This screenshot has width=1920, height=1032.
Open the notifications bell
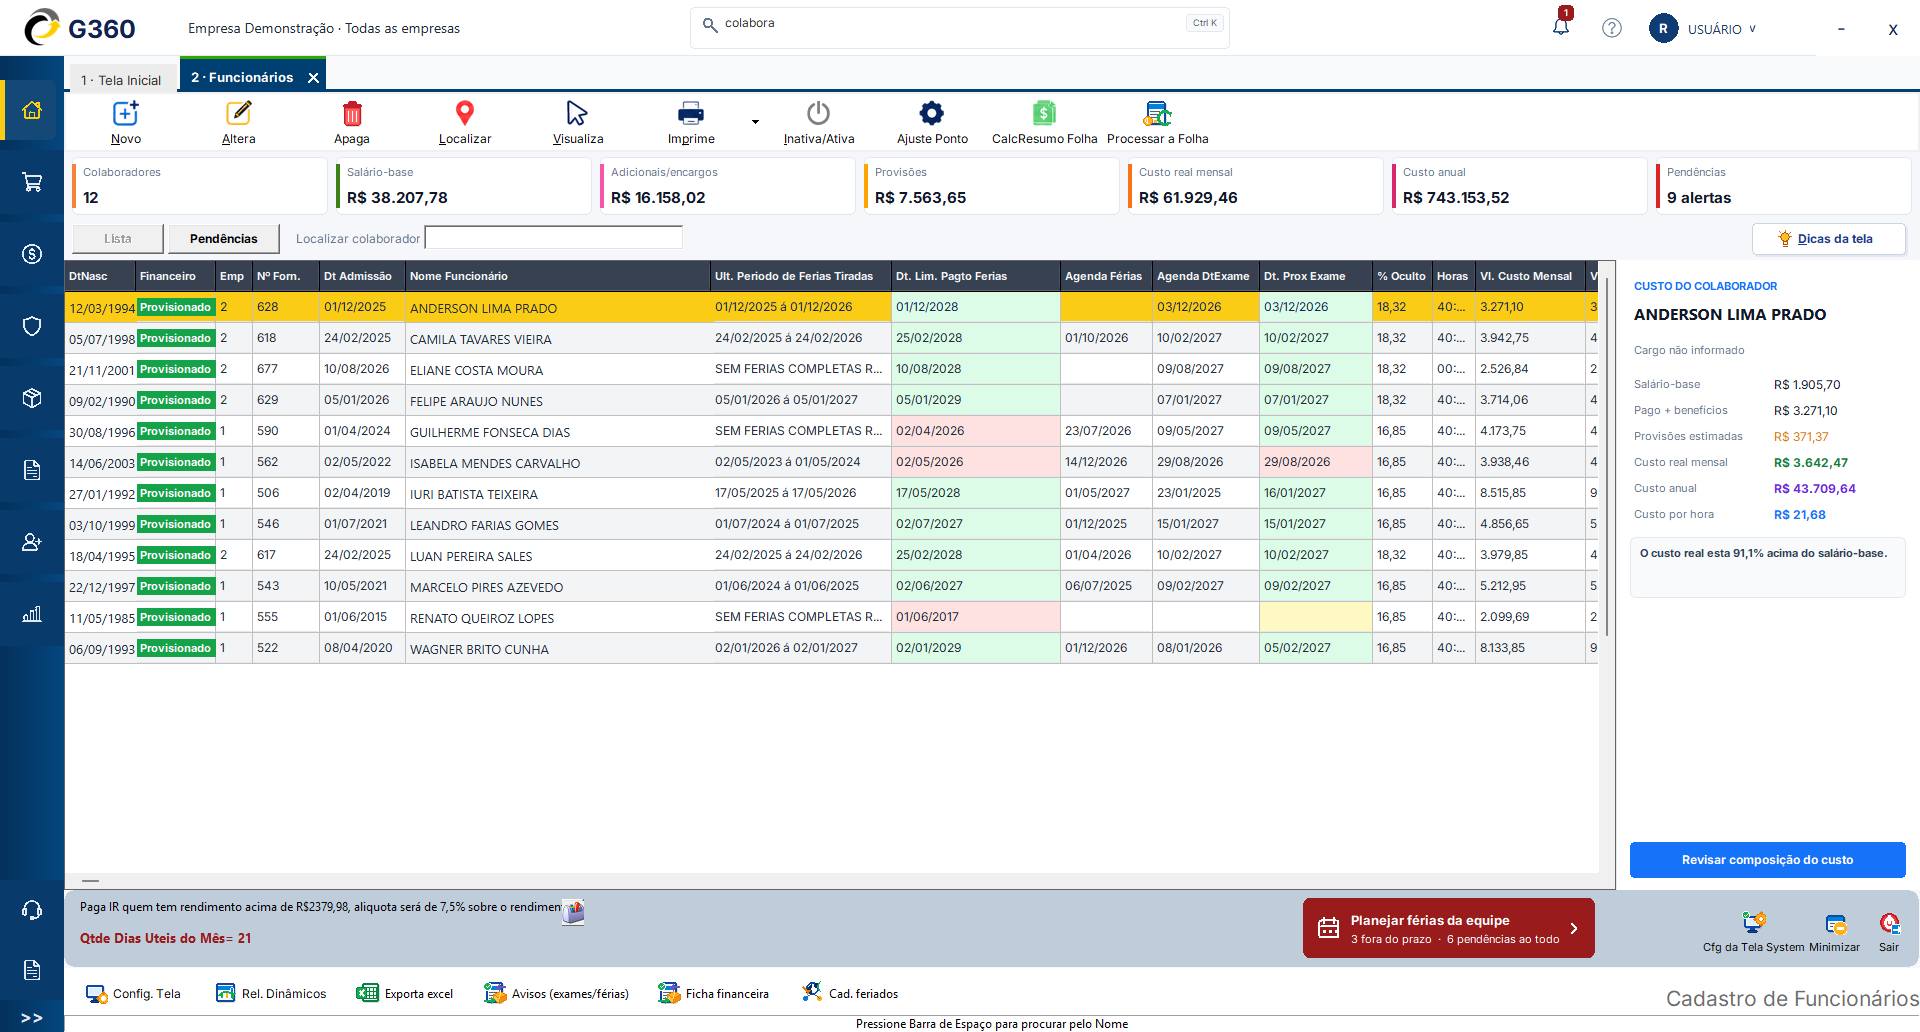point(1561,26)
